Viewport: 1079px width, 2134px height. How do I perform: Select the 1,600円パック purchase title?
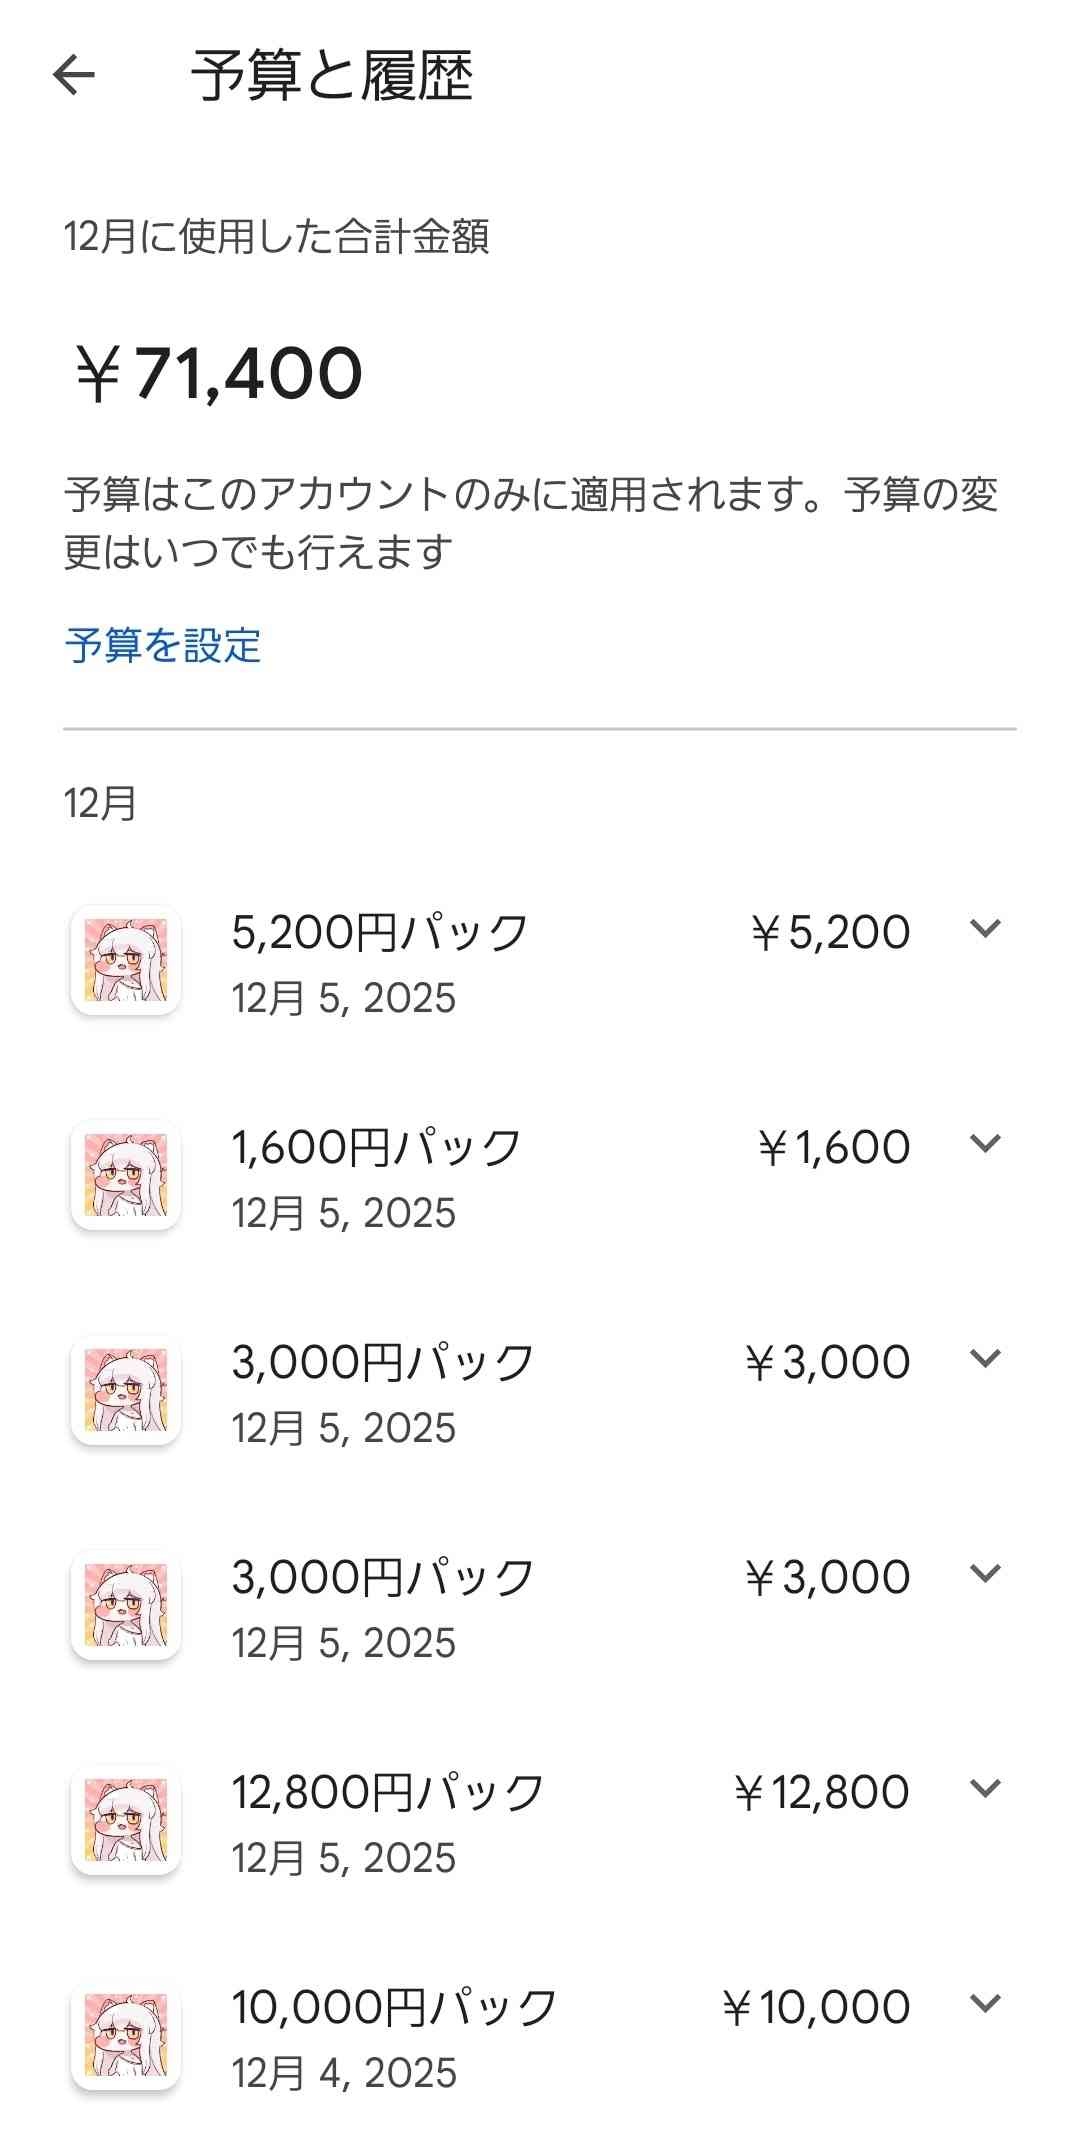point(377,1148)
